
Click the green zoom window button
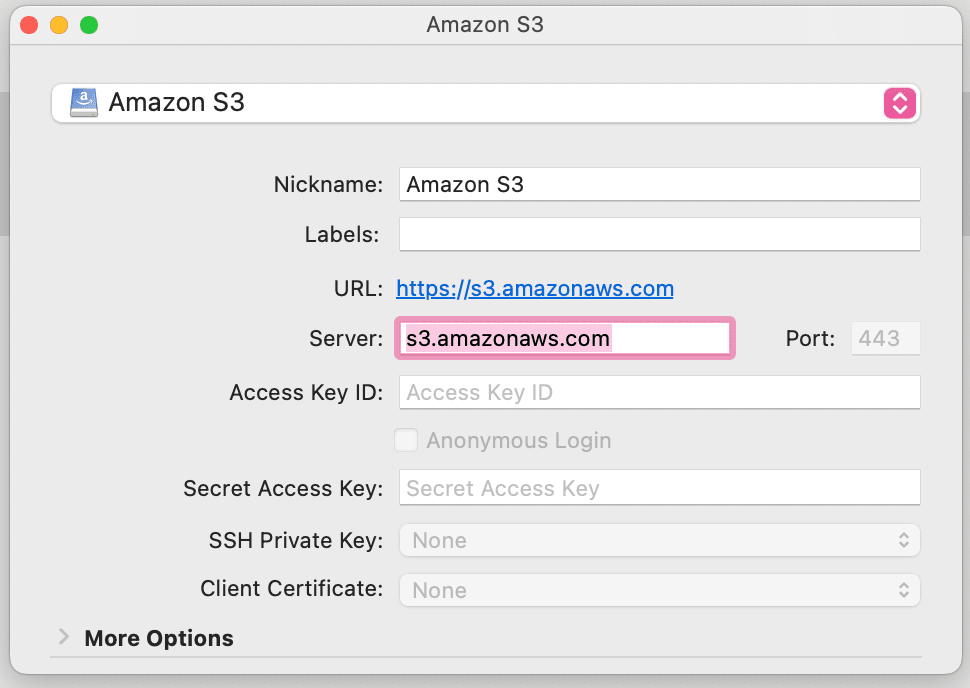pos(89,24)
